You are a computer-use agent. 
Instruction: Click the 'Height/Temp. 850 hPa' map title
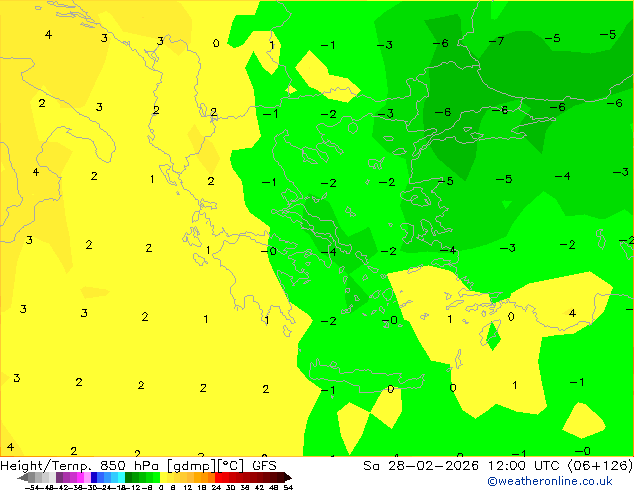pyautogui.click(x=78, y=465)
